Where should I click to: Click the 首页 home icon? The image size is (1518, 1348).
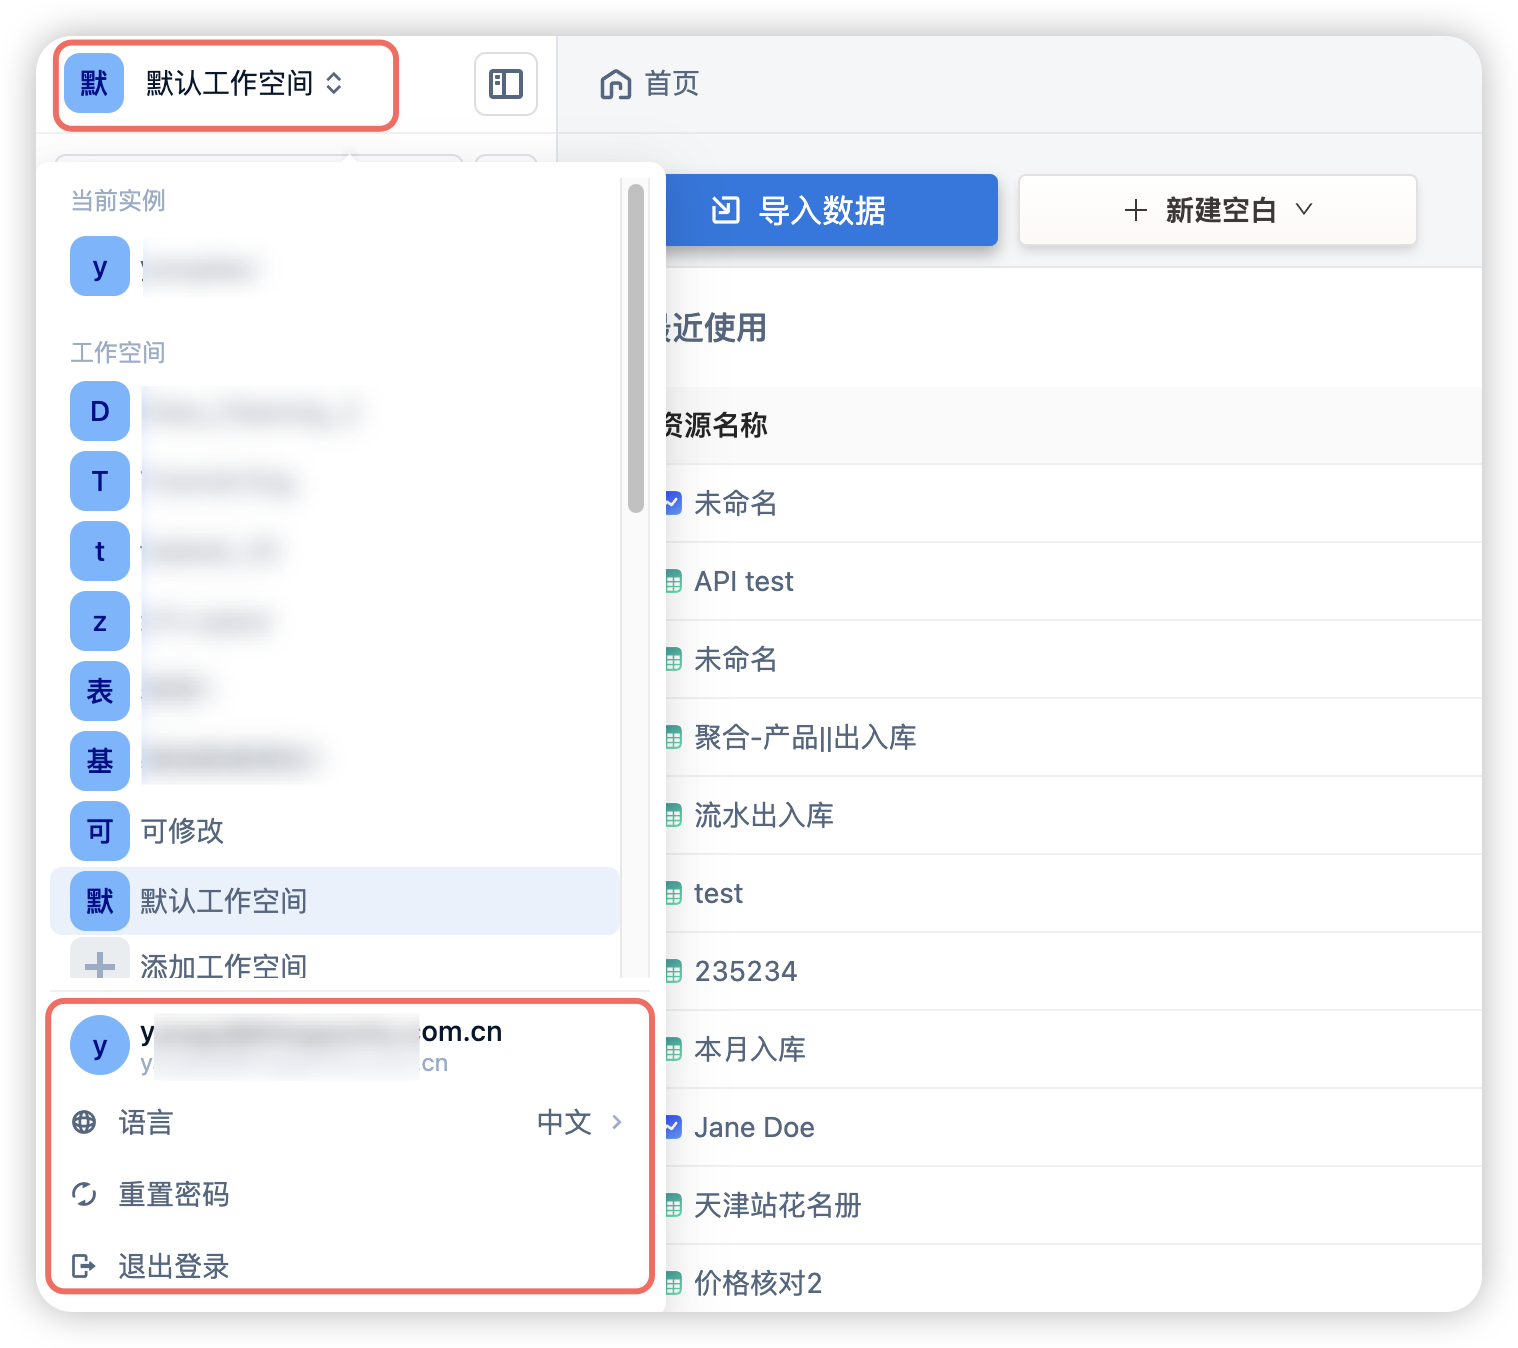(x=616, y=84)
